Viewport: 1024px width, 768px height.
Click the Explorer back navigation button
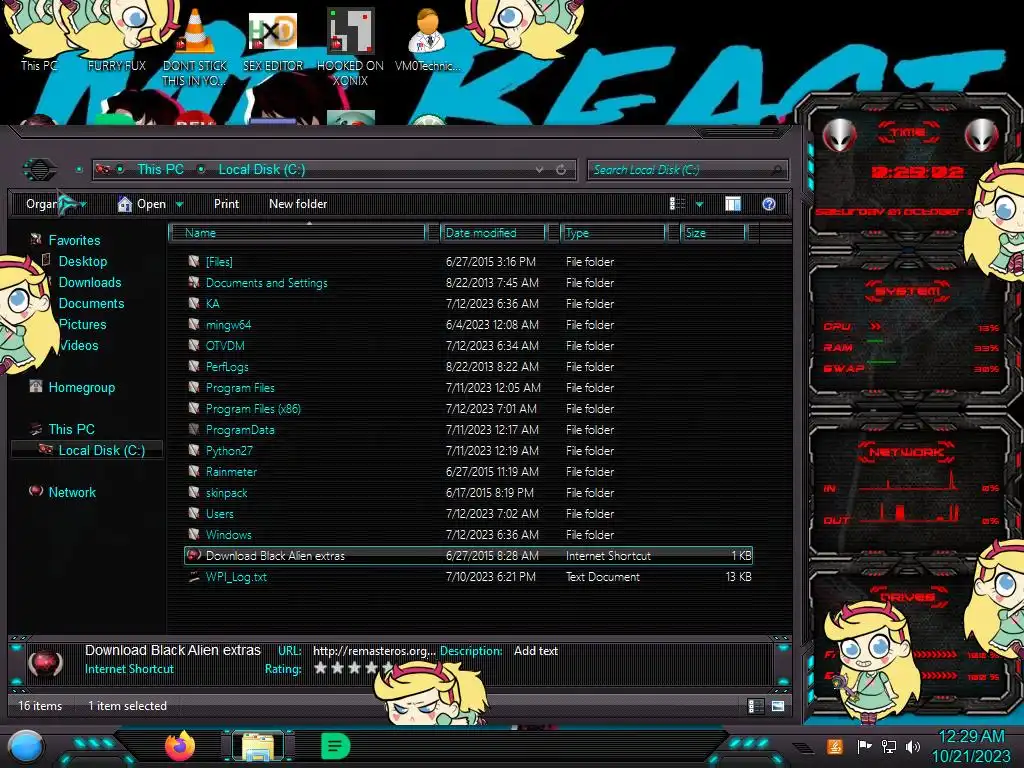(40, 170)
